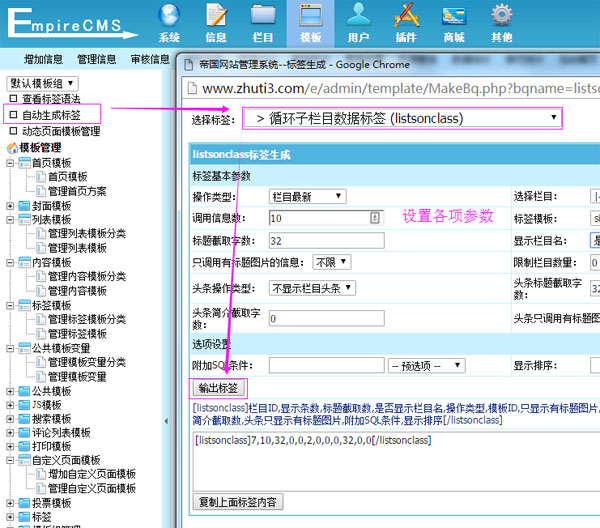Click the address bar page icon
The image size is (600, 528).
point(192,88)
